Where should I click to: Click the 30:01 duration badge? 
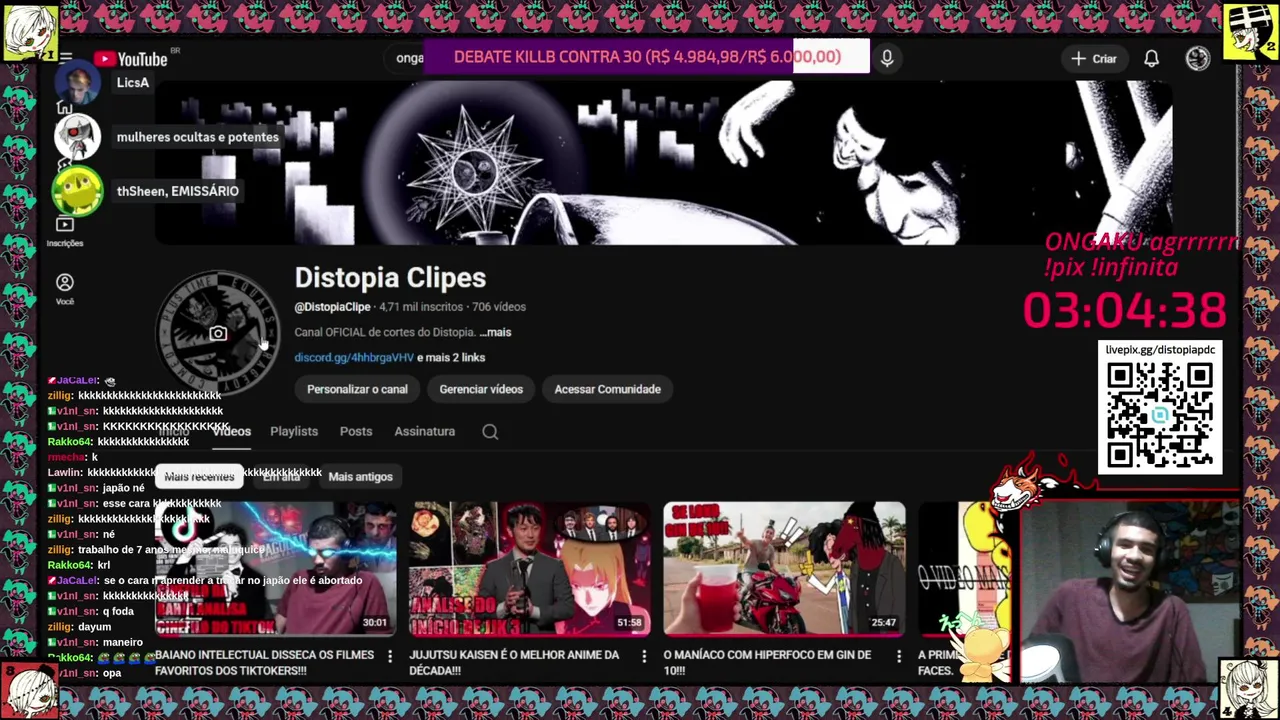point(375,623)
